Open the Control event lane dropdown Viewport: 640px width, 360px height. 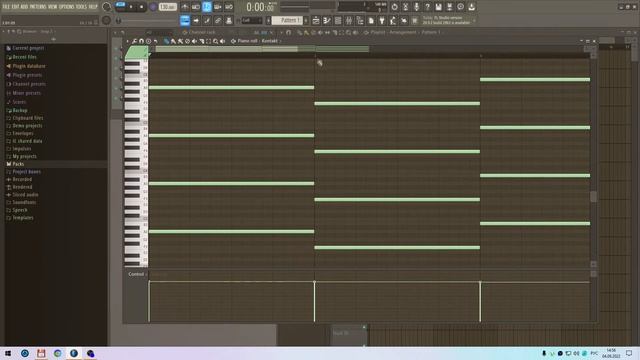[x=137, y=274]
